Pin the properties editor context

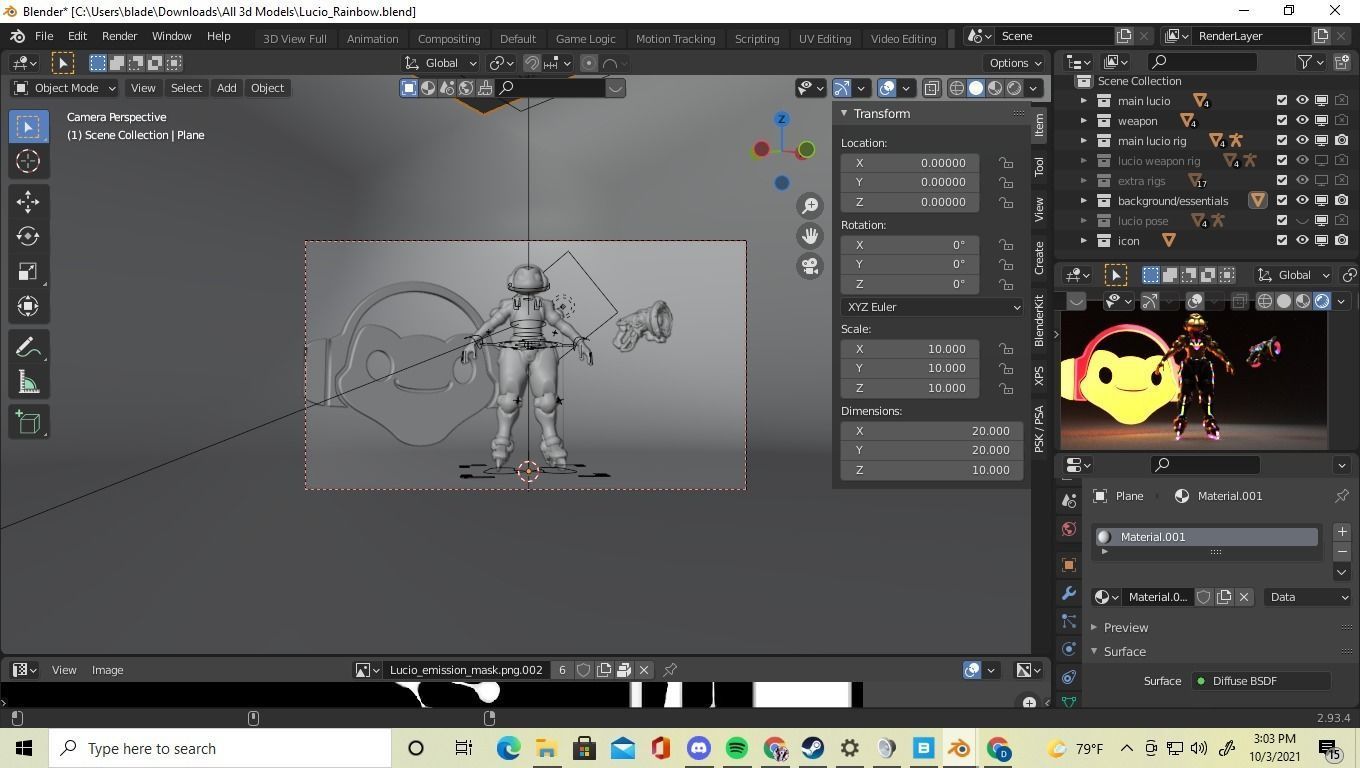(1342, 496)
